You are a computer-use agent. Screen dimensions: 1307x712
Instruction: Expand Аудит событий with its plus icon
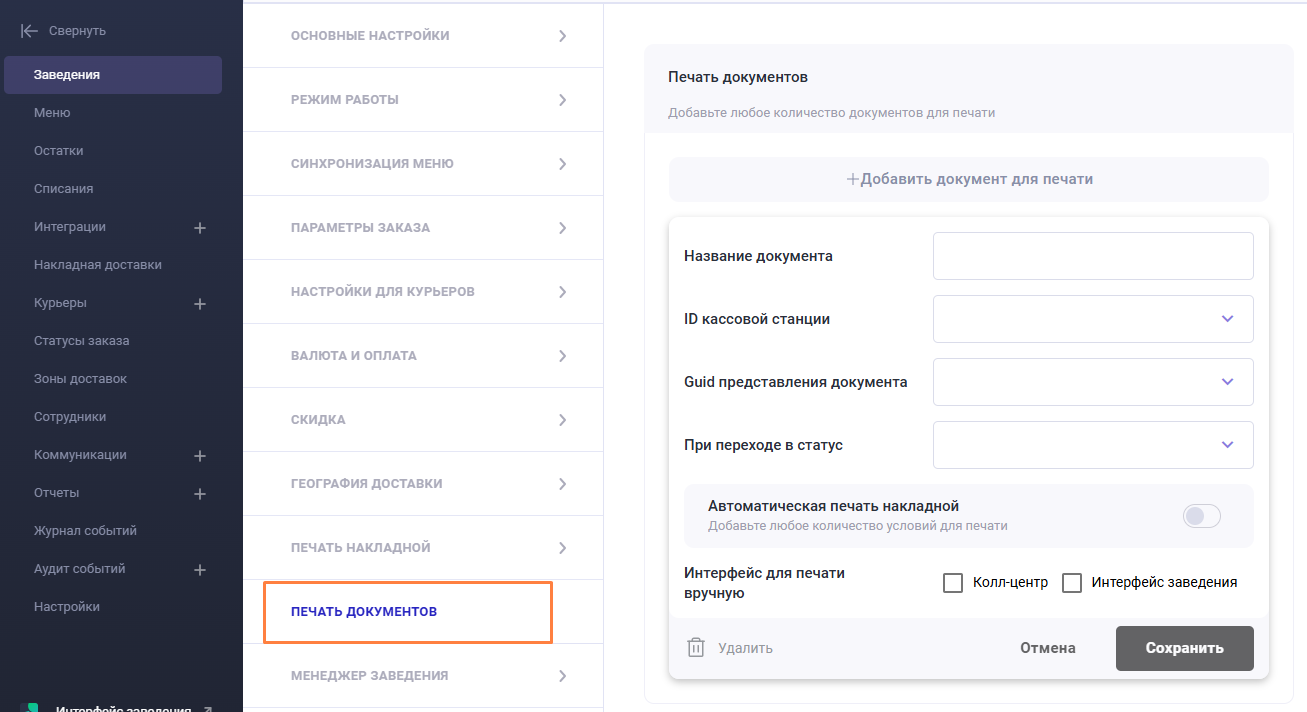coord(199,570)
